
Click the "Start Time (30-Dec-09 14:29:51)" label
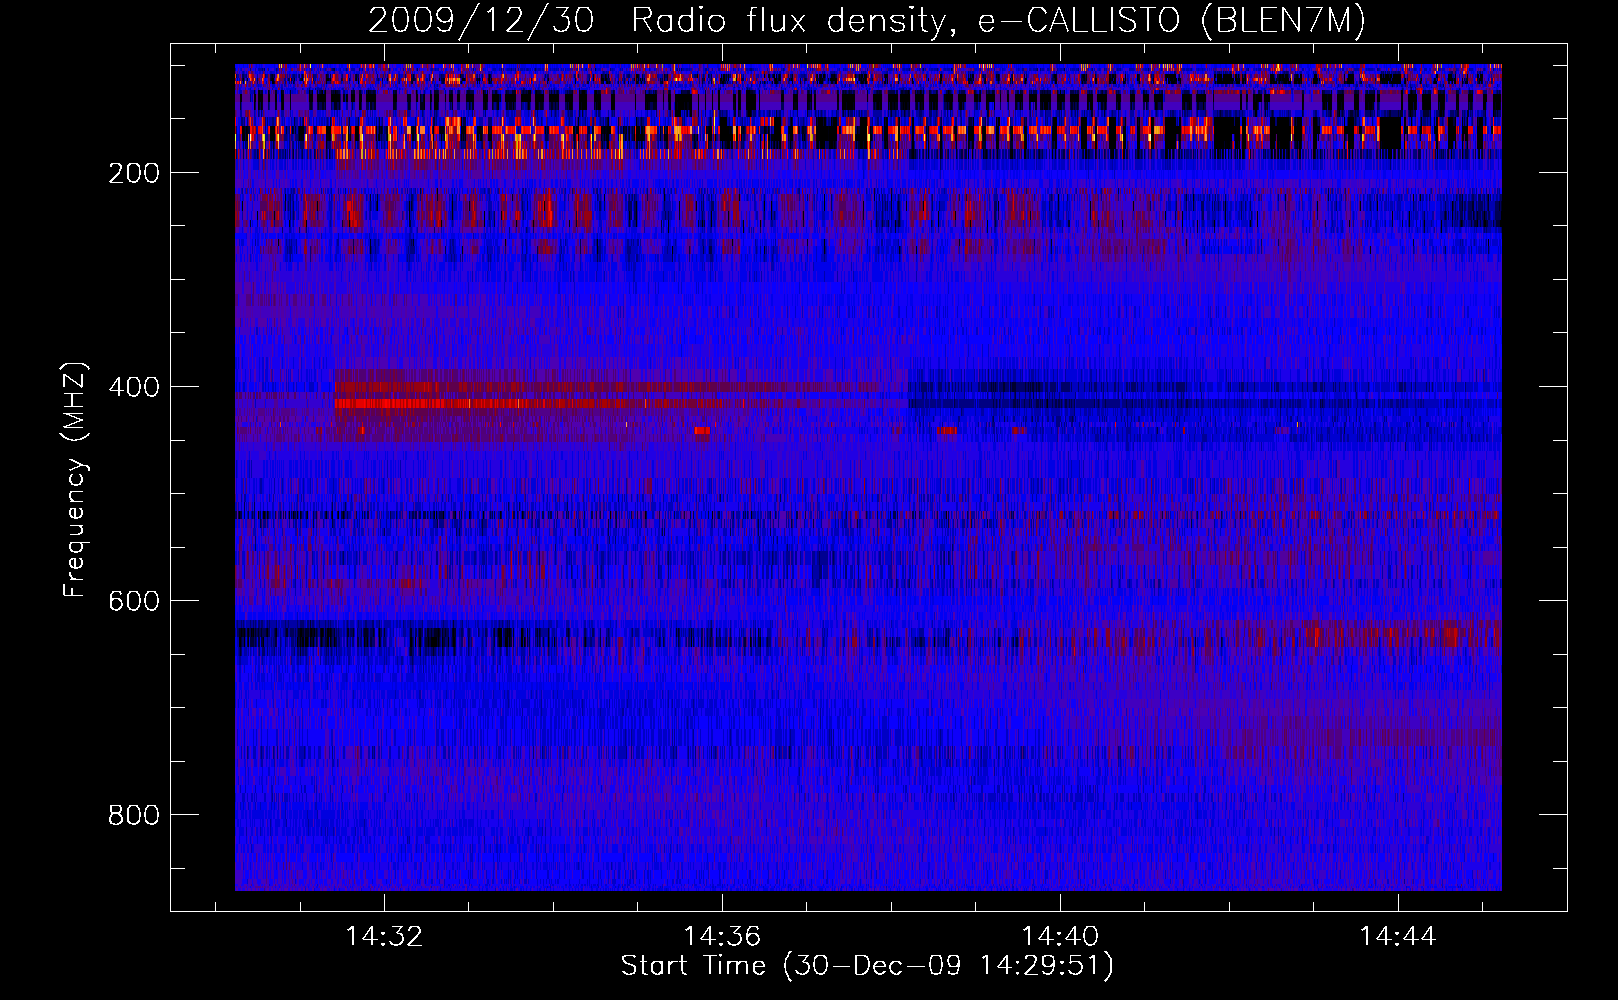867,966
